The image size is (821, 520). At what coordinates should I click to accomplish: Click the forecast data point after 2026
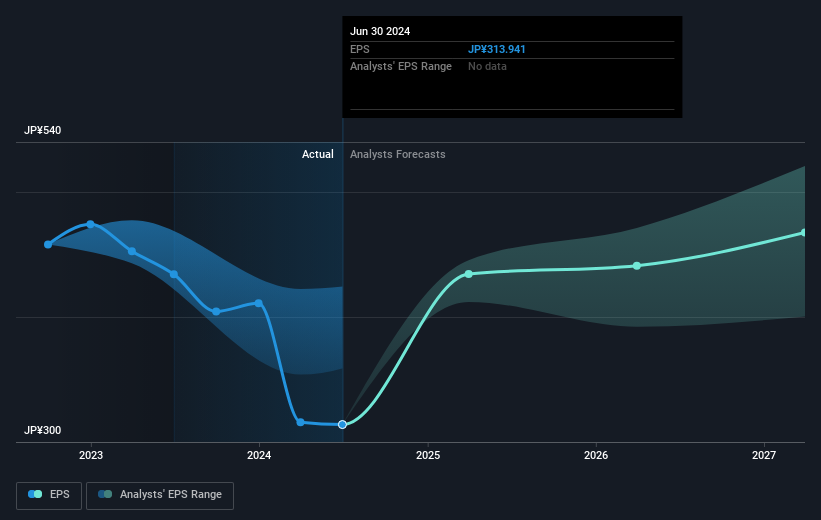coord(637,266)
